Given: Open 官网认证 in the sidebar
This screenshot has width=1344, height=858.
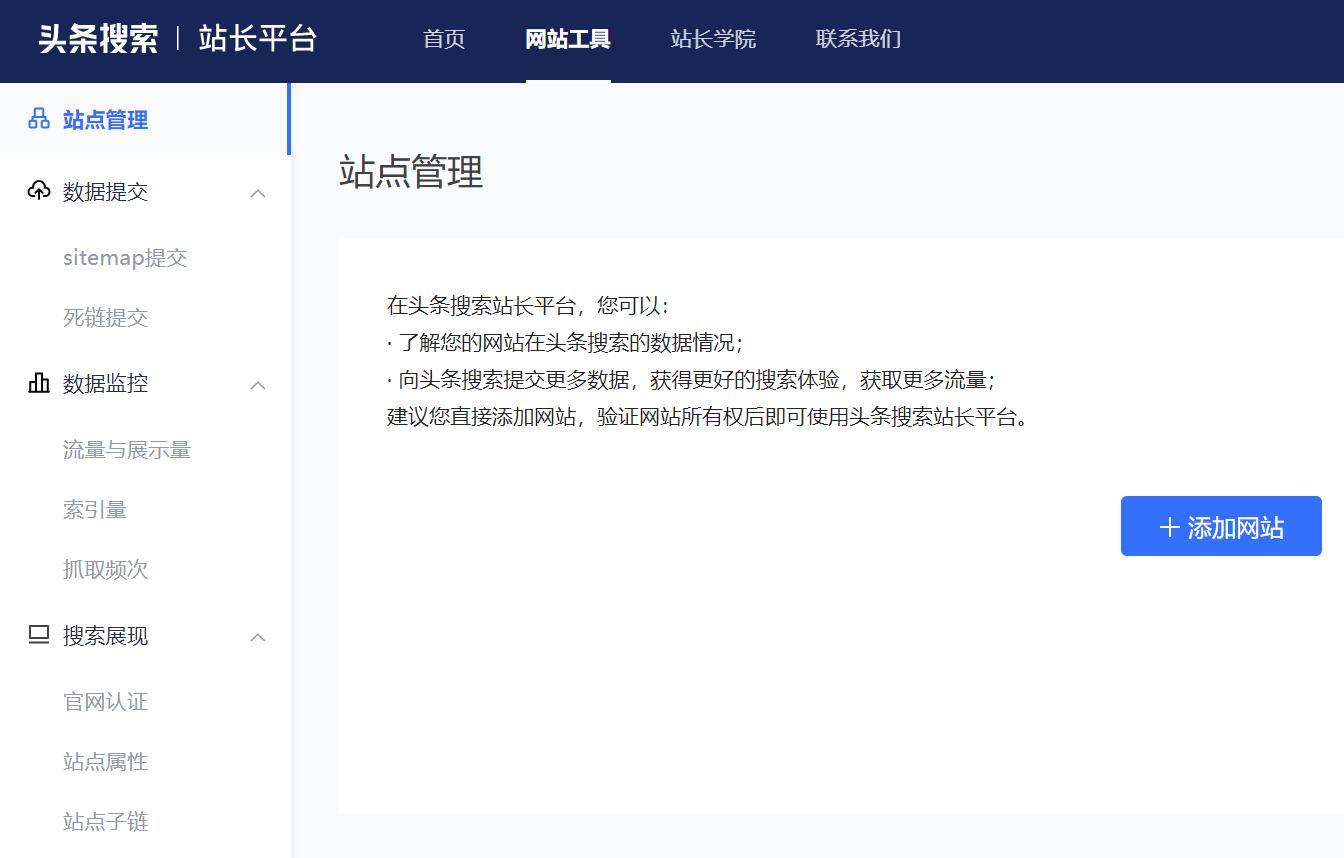Looking at the screenshot, I should coord(105,702).
